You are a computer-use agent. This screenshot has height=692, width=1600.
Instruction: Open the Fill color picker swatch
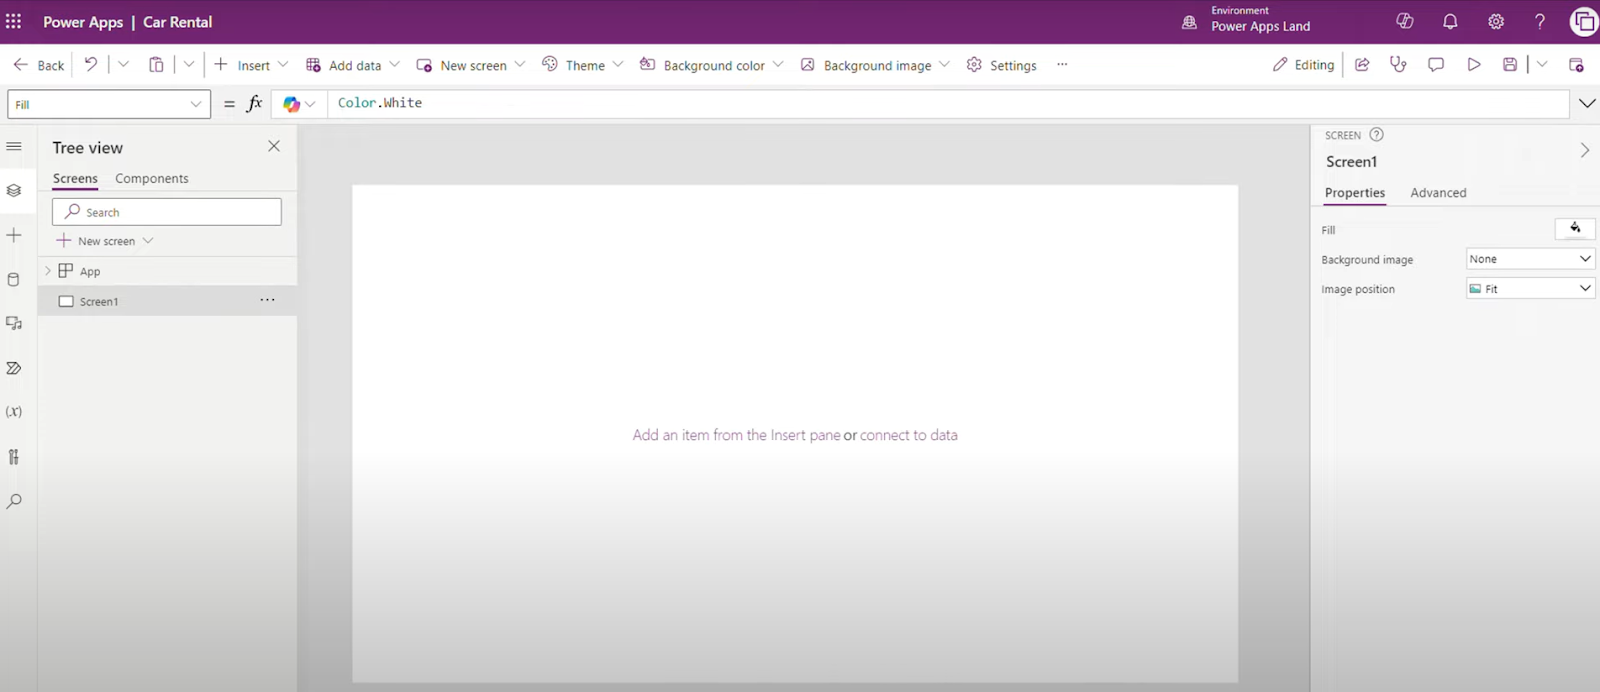click(x=1575, y=229)
